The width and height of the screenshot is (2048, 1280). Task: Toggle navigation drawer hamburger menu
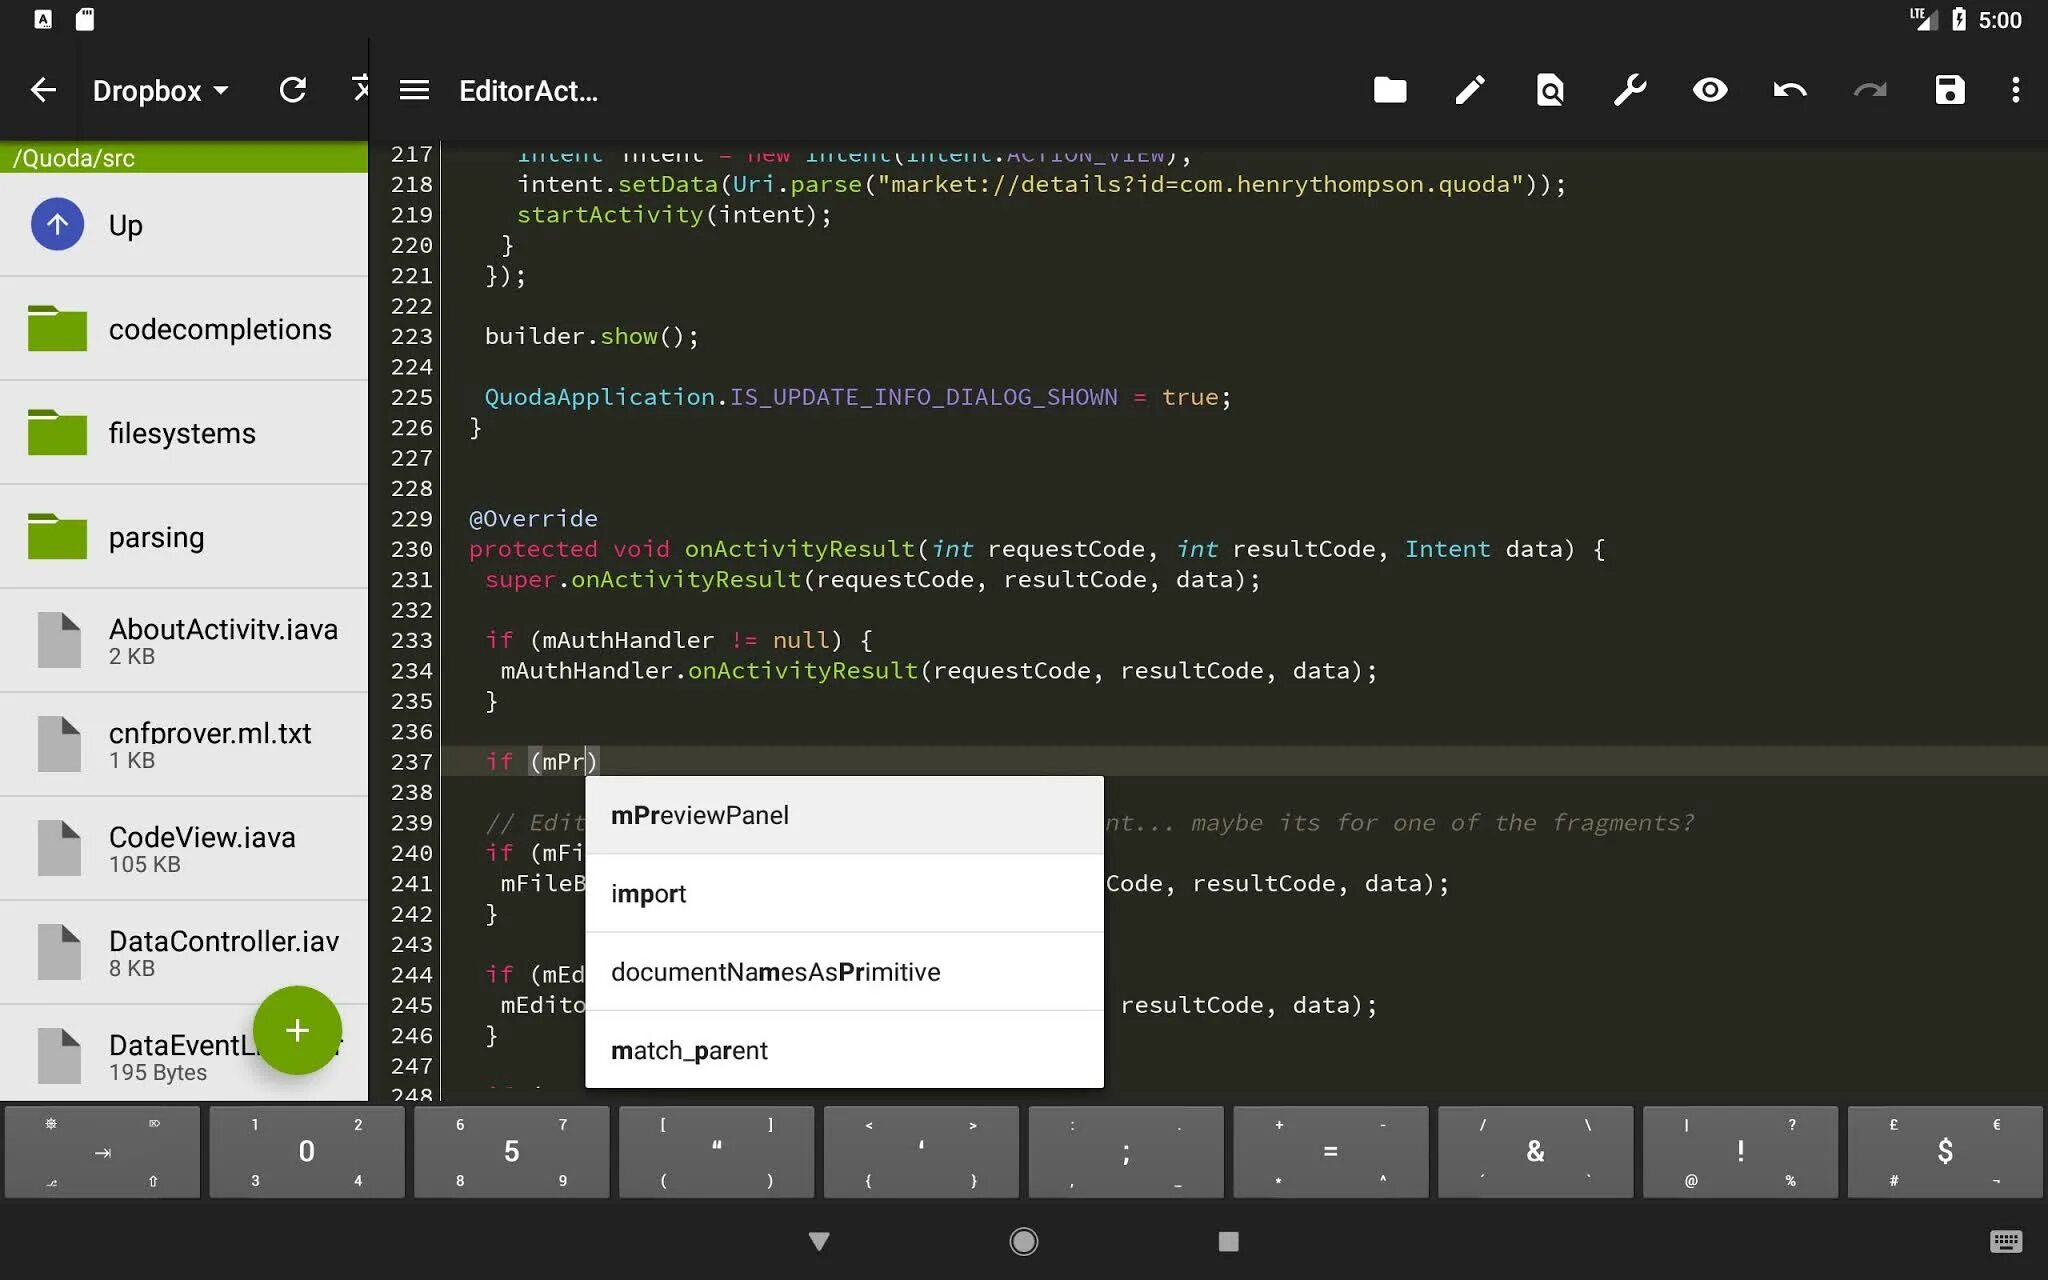pyautogui.click(x=414, y=90)
